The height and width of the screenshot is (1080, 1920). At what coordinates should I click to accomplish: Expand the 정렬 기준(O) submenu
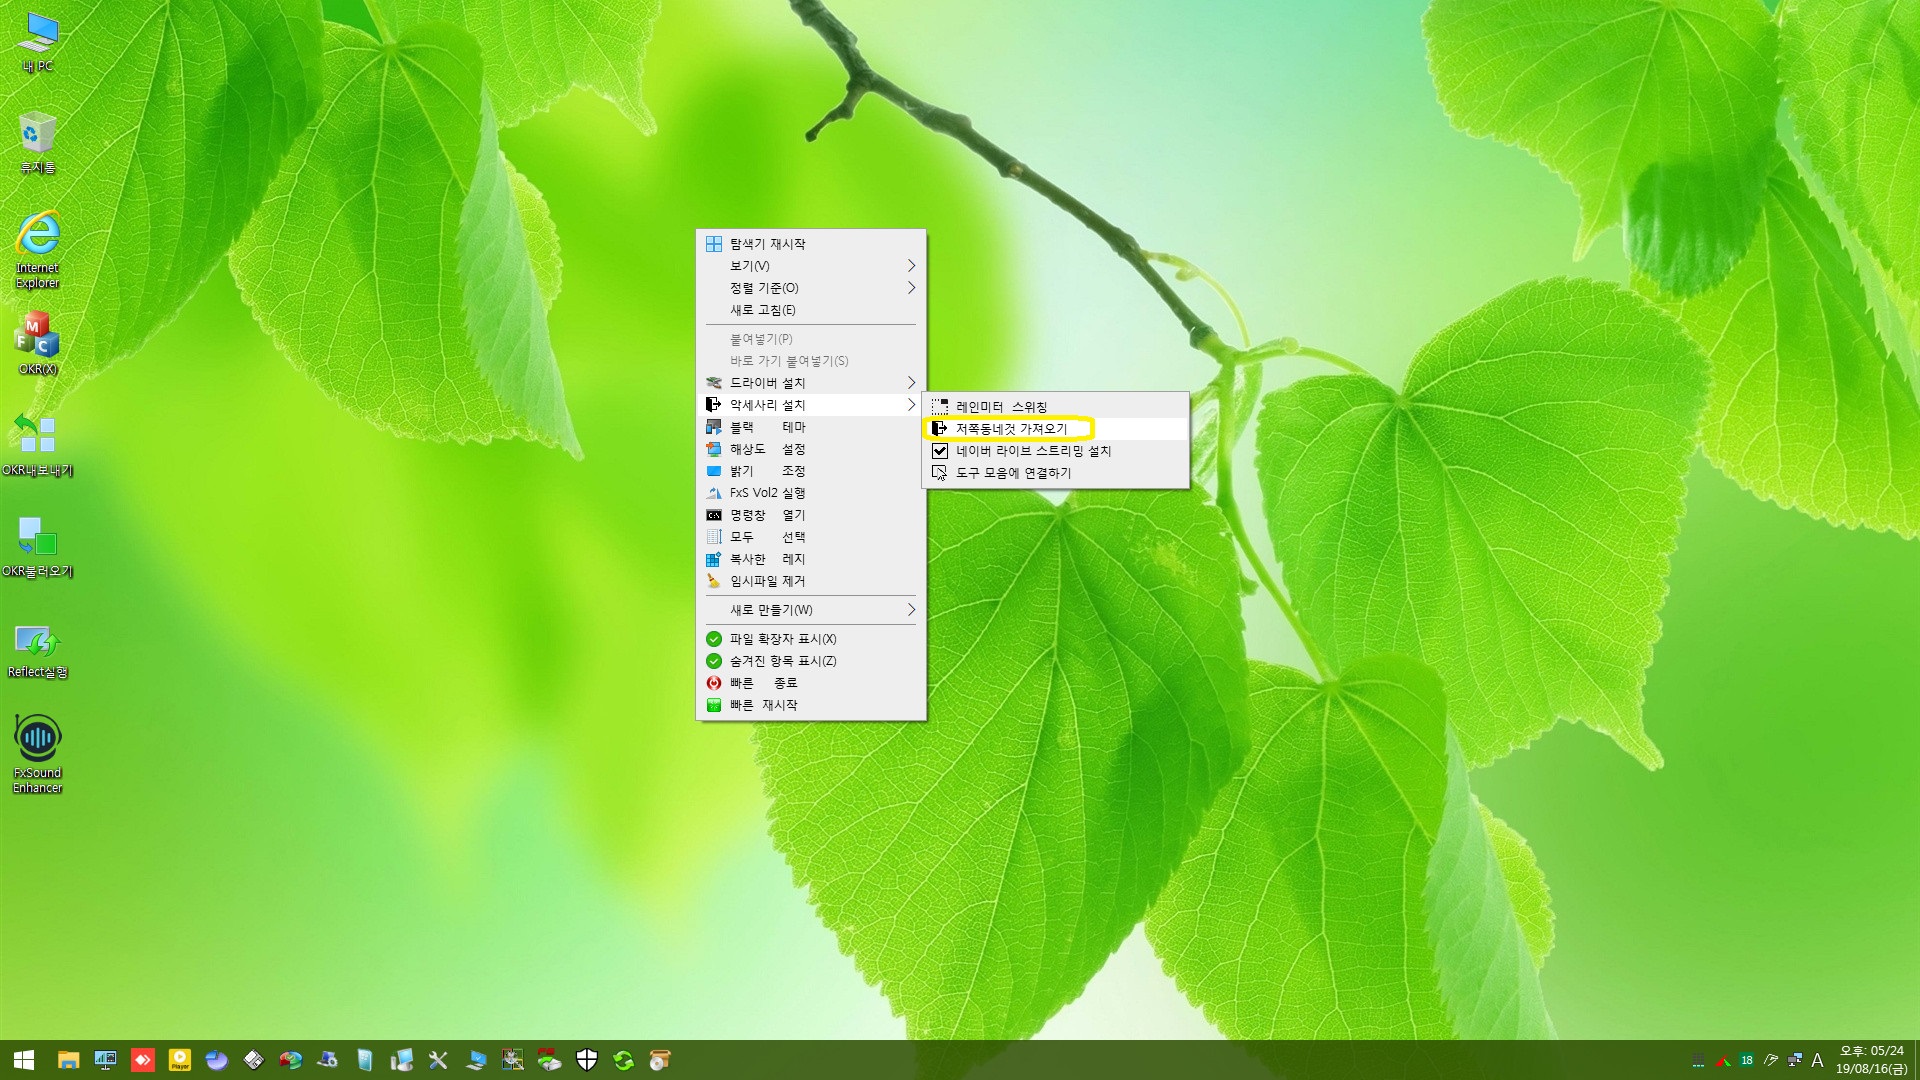tap(811, 288)
